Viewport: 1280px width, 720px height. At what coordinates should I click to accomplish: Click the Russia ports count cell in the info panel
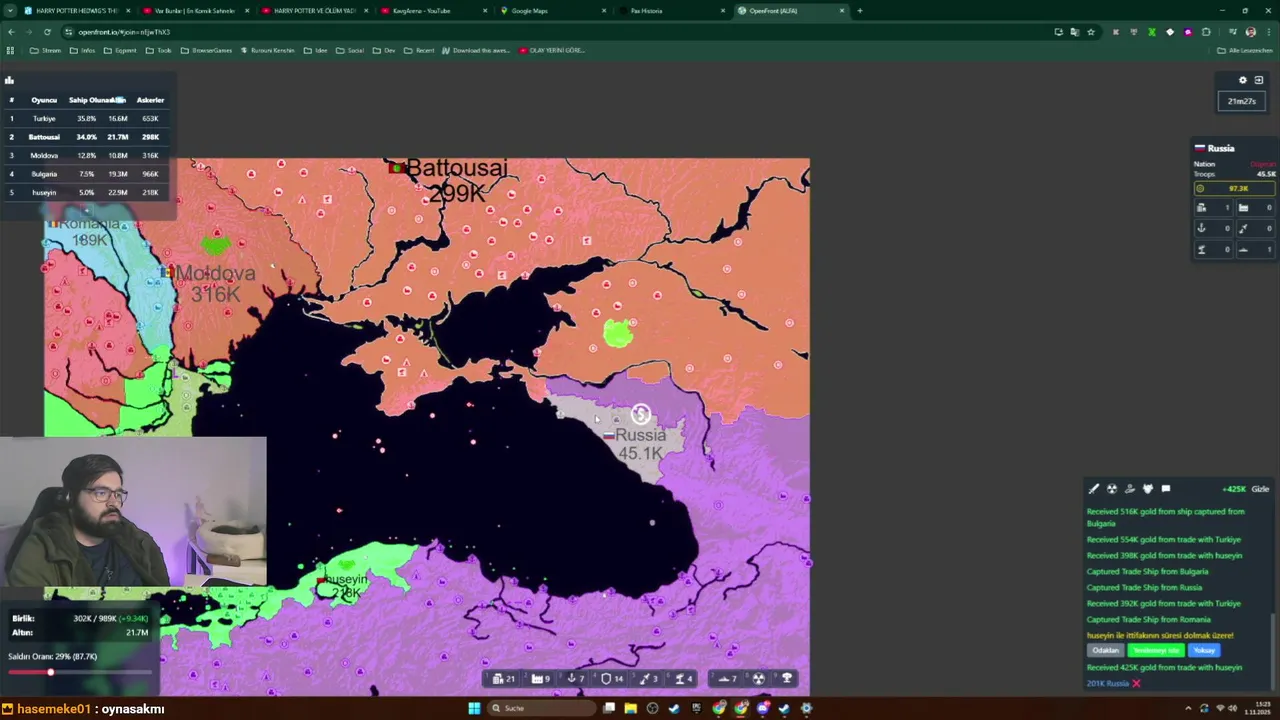click(x=1214, y=229)
